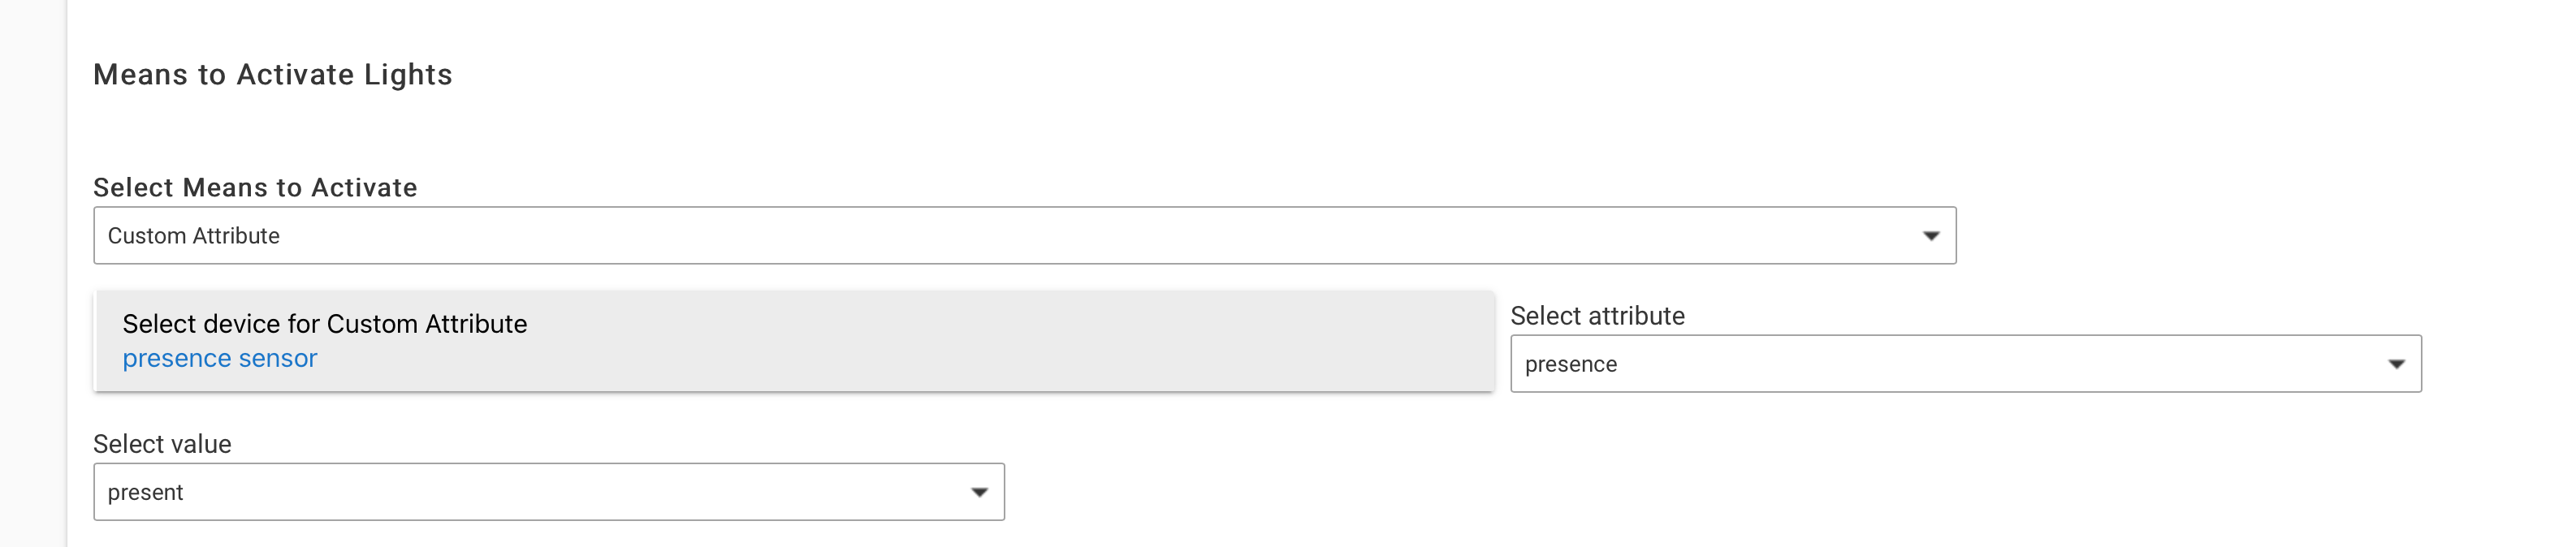
Task: Focus the middle of the Custom Attribute combo box
Action: point(1024,236)
